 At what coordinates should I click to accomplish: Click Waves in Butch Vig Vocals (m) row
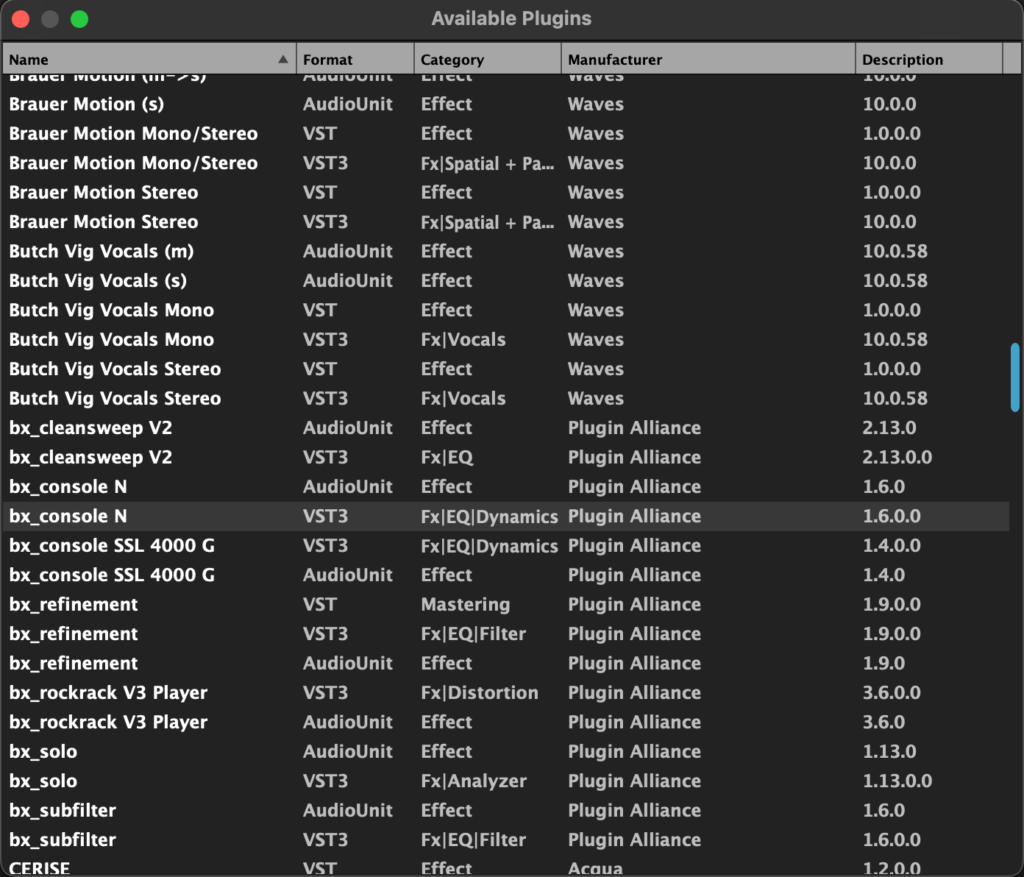point(596,251)
